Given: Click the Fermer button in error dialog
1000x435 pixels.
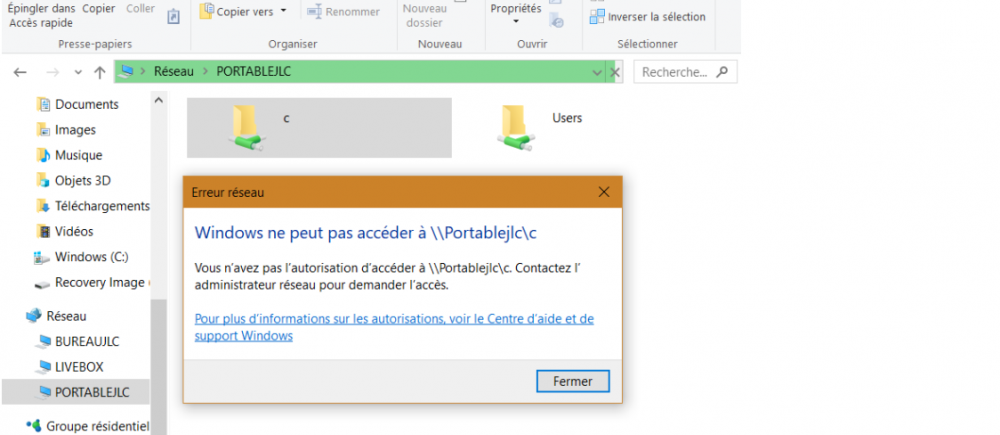Looking at the screenshot, I should (573, 381).
